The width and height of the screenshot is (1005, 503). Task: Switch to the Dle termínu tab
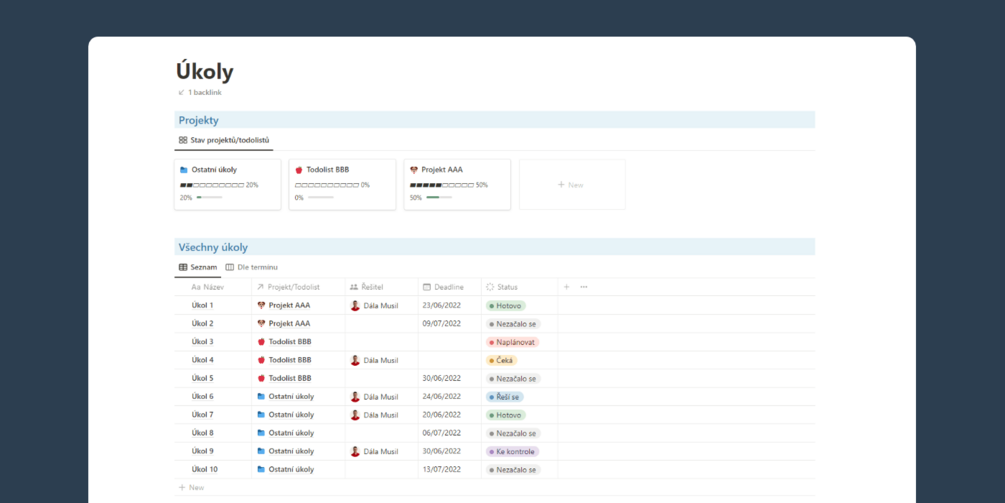251,267
